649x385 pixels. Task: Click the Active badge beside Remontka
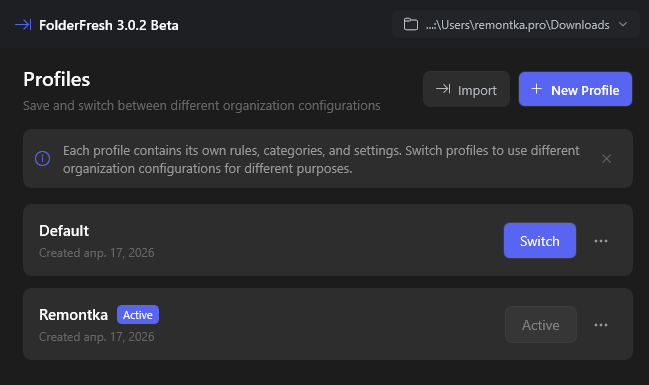point(138,315)
